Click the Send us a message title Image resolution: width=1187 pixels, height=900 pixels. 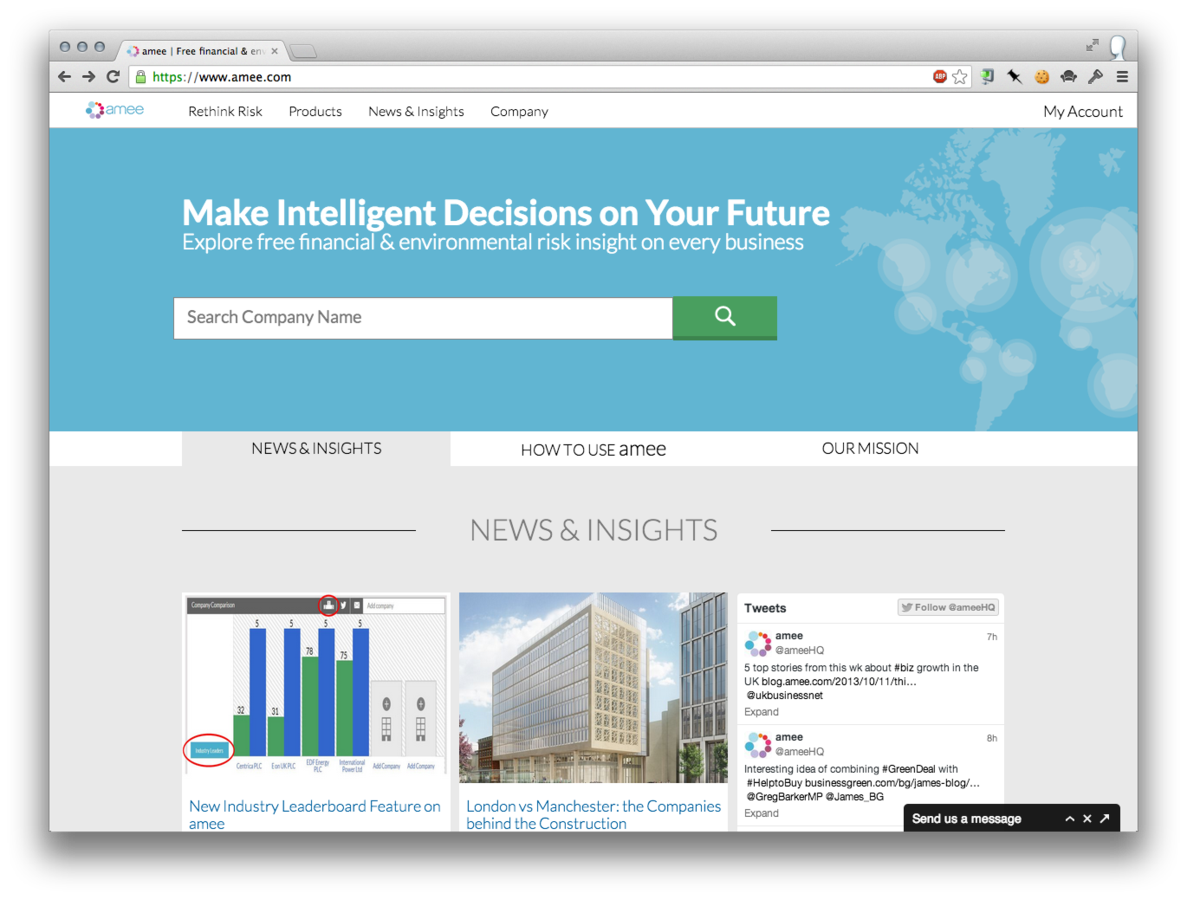point(966,819)
